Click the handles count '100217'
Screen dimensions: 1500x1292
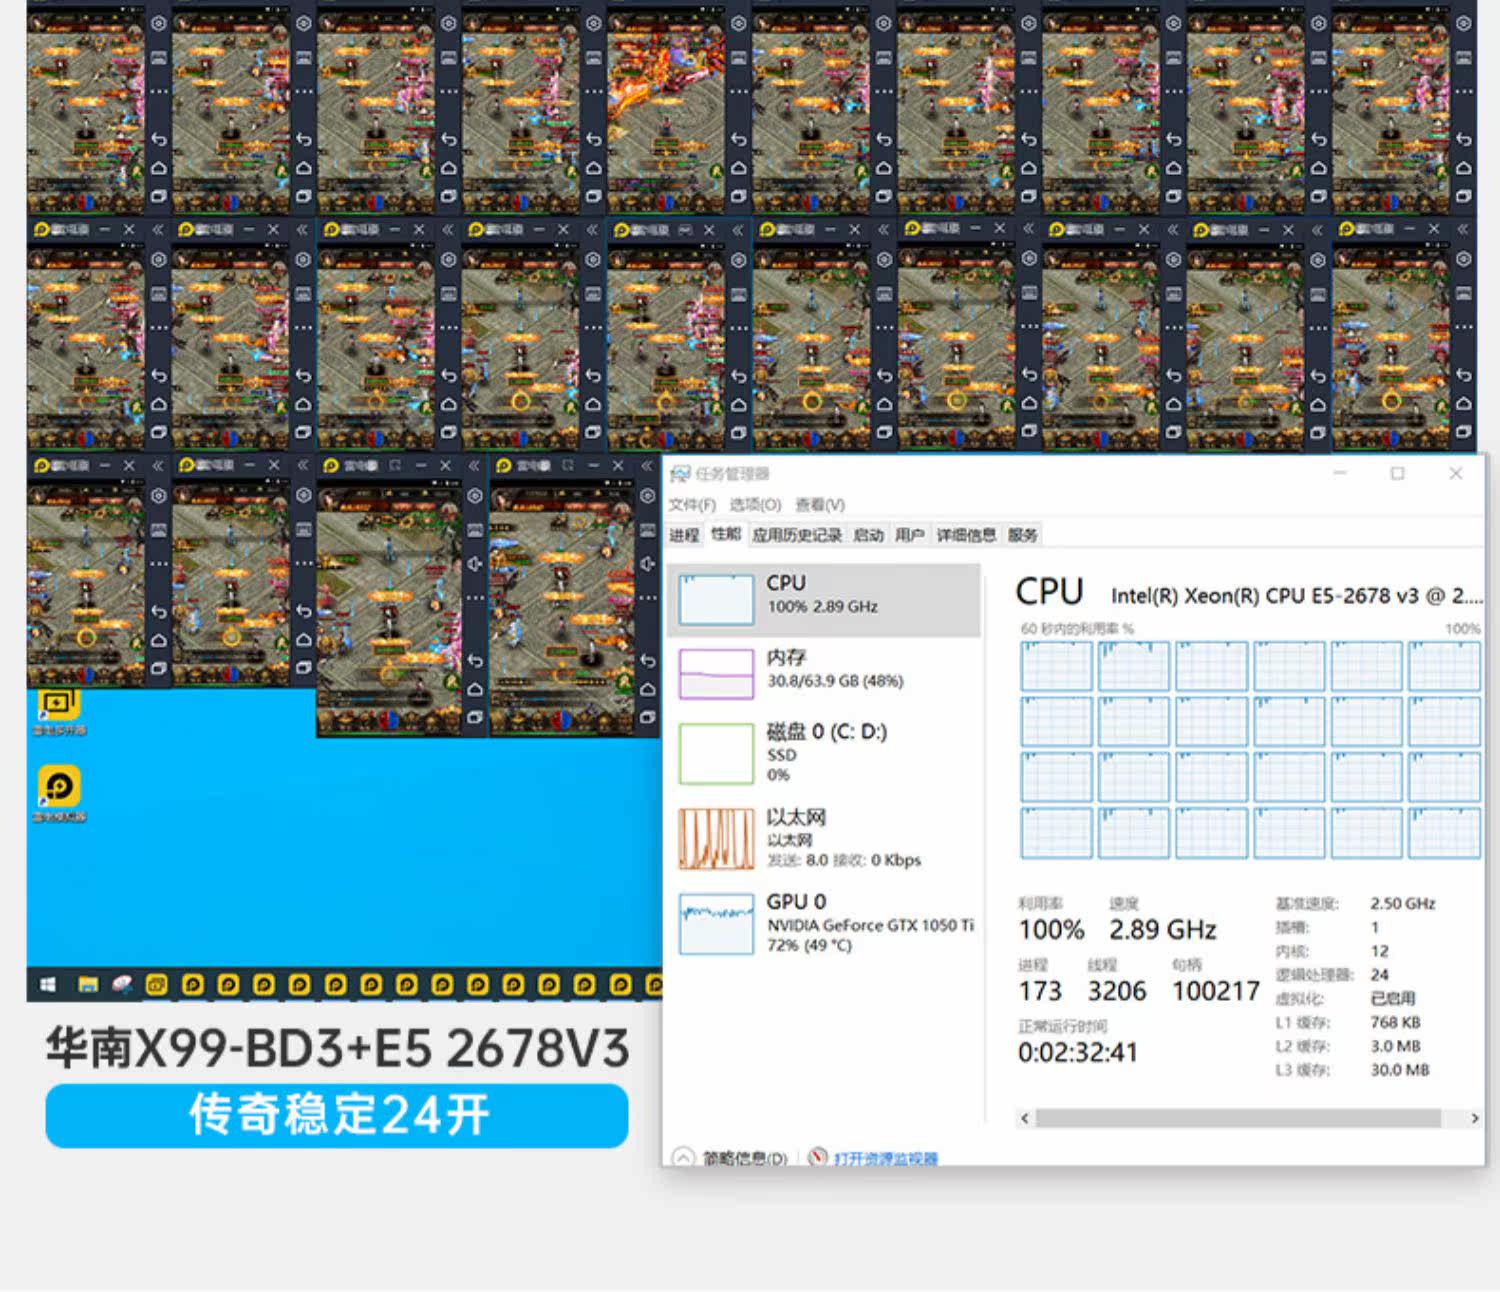[x=1216, y=991]
